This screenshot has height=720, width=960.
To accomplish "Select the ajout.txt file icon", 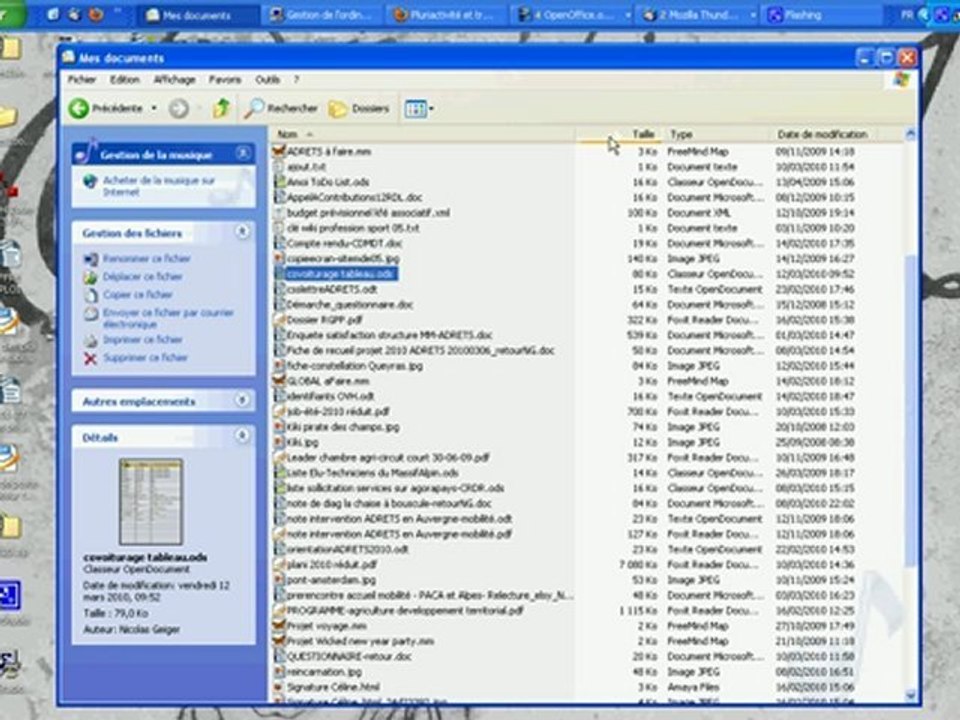I will (x=279, y=167).
